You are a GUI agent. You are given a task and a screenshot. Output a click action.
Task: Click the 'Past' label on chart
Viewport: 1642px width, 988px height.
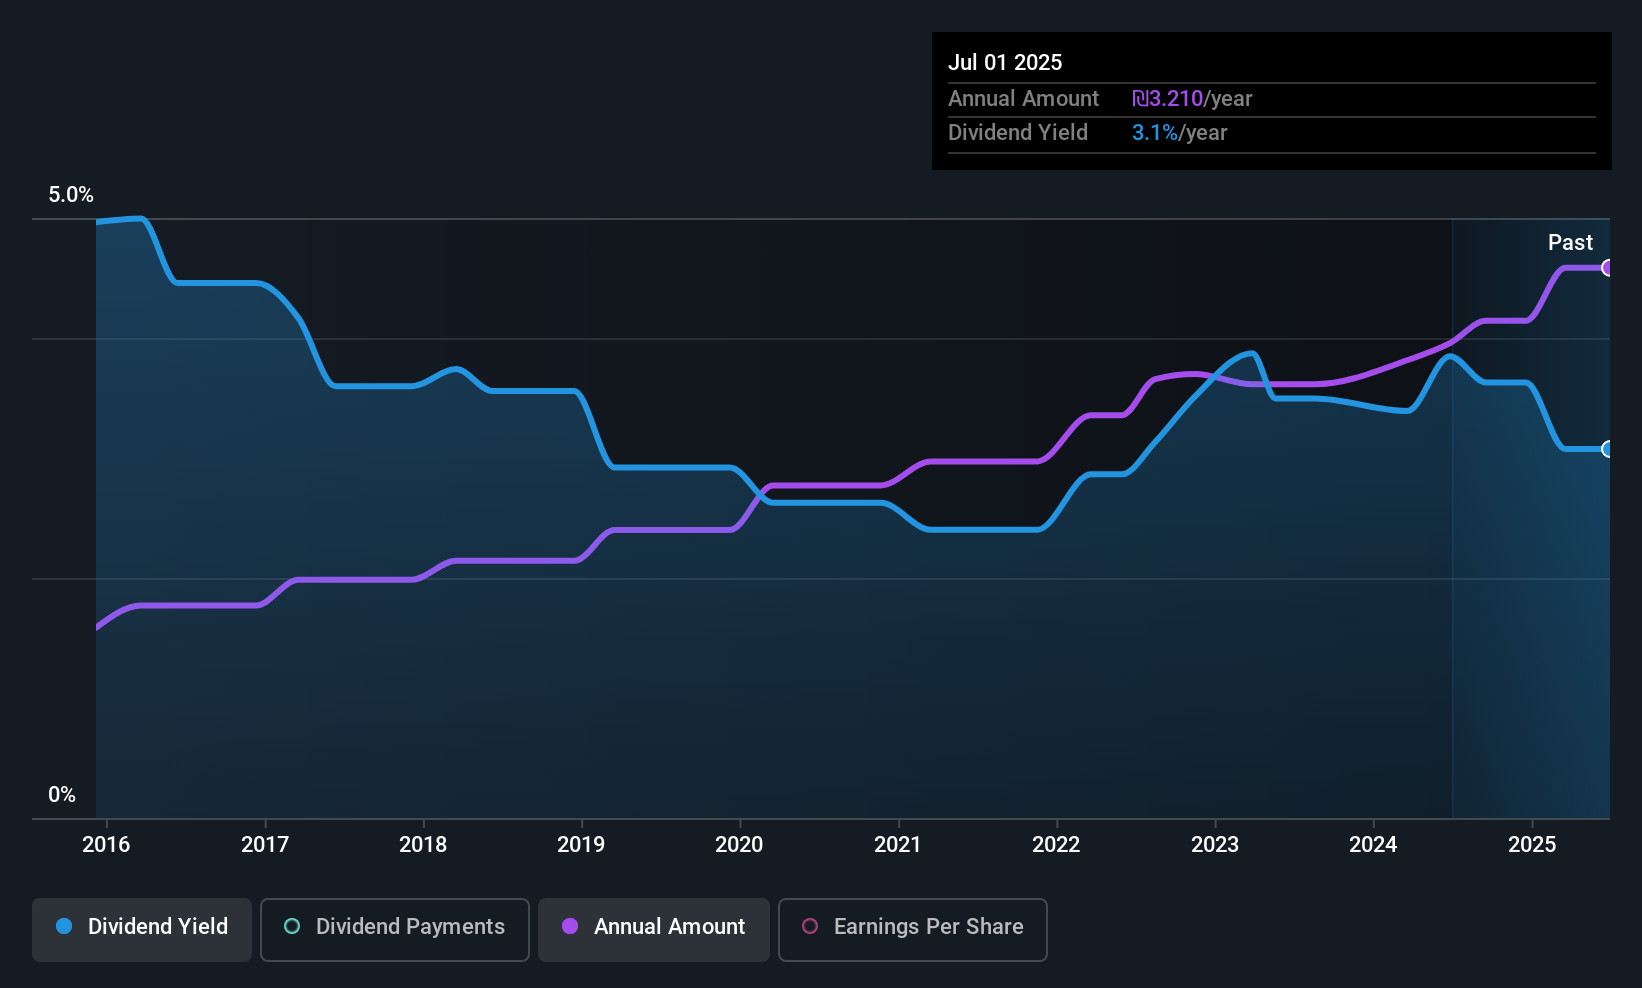pyautogui.click(x=1570, y=242)
